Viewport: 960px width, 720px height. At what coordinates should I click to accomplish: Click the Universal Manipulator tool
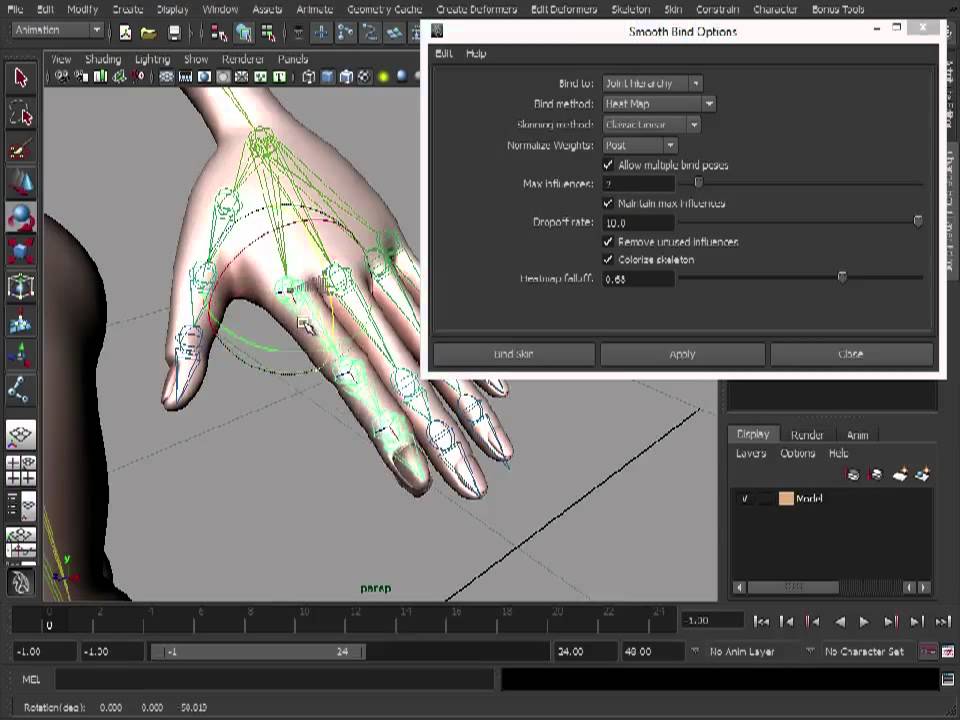(x=21, y=286)
